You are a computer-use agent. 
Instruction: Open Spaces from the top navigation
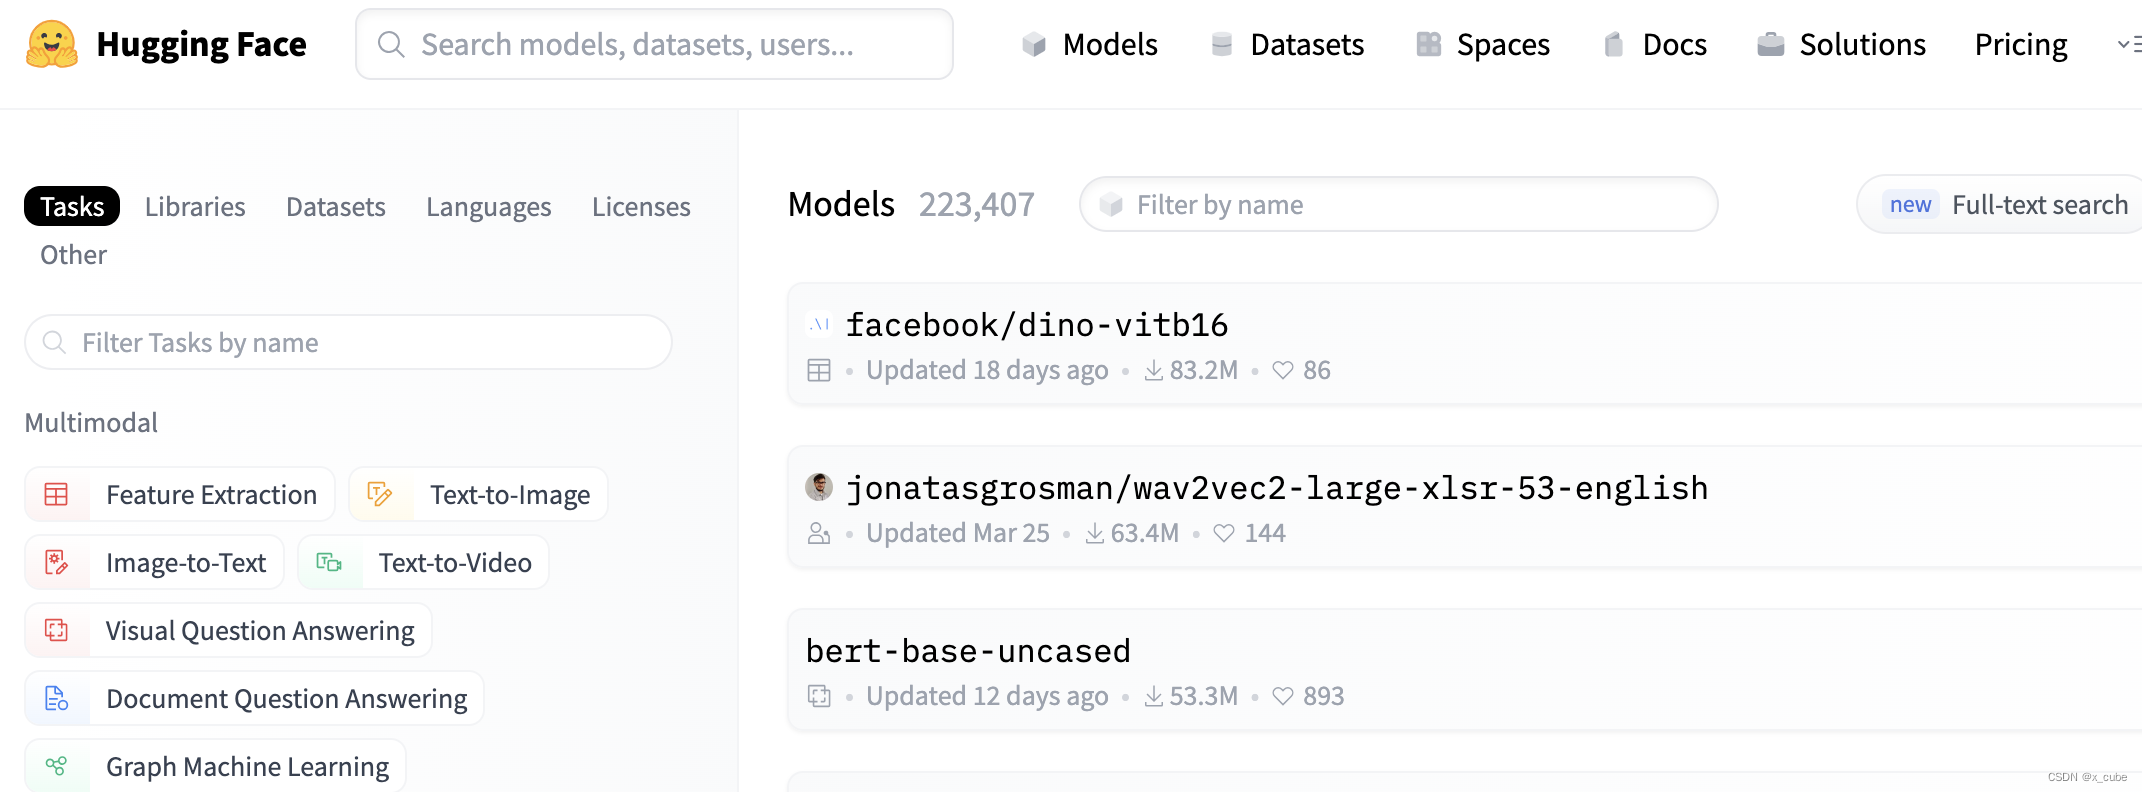point(1483,44)
